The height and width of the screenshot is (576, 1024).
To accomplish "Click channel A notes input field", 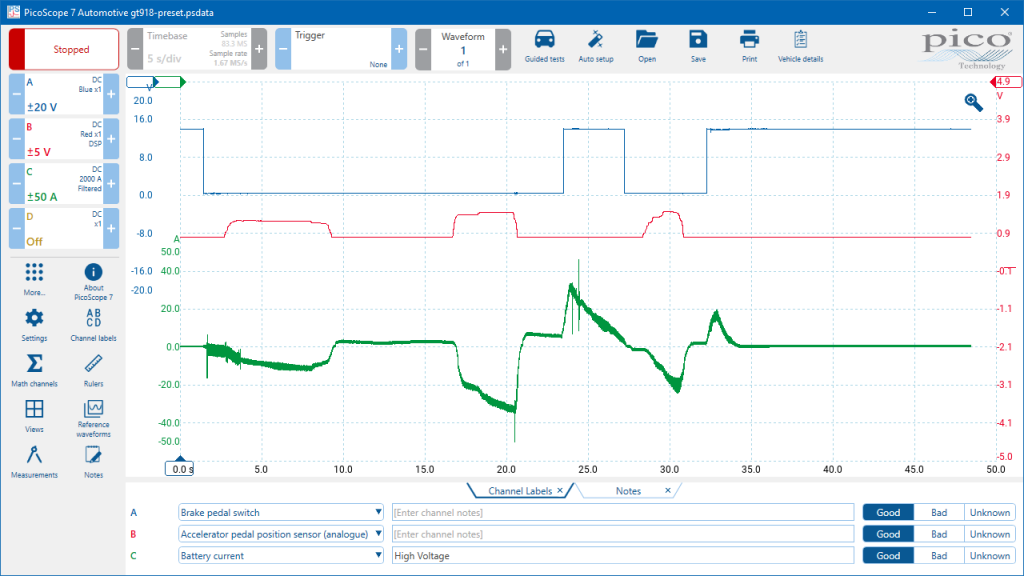I will 622,512.
